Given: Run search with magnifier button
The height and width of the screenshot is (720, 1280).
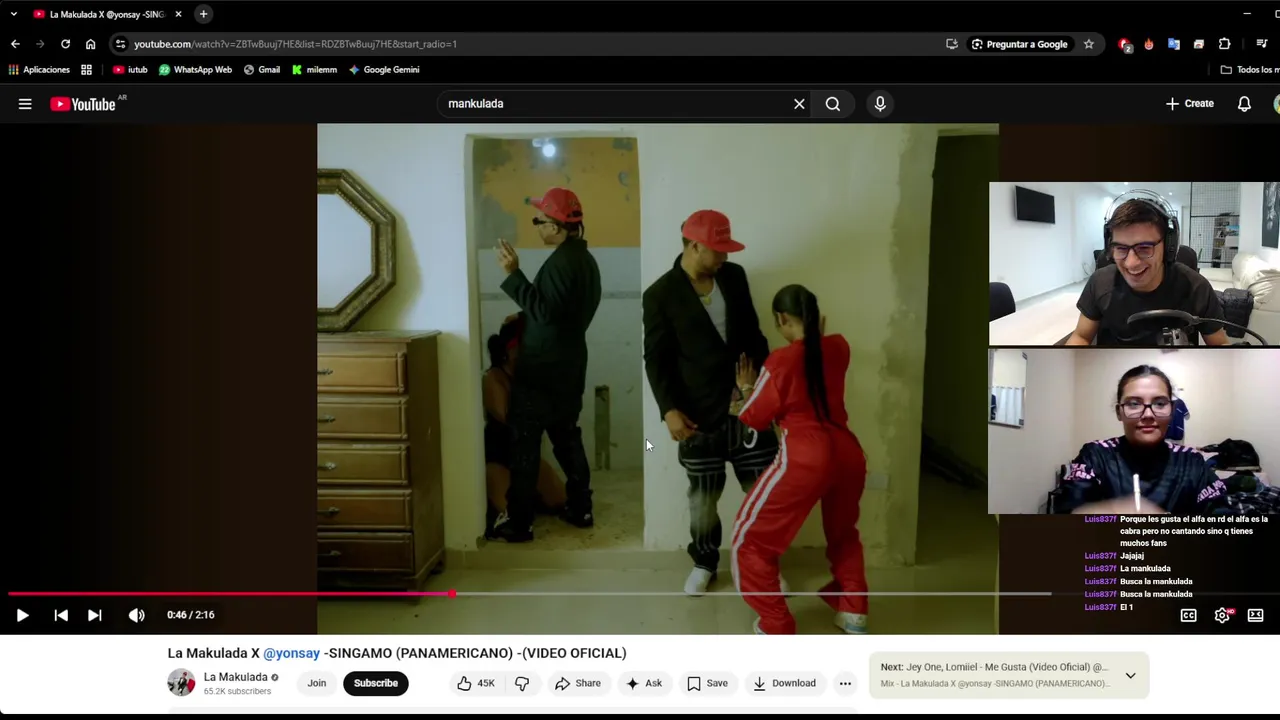Looking at the screenshot, I should pos(833,104).
